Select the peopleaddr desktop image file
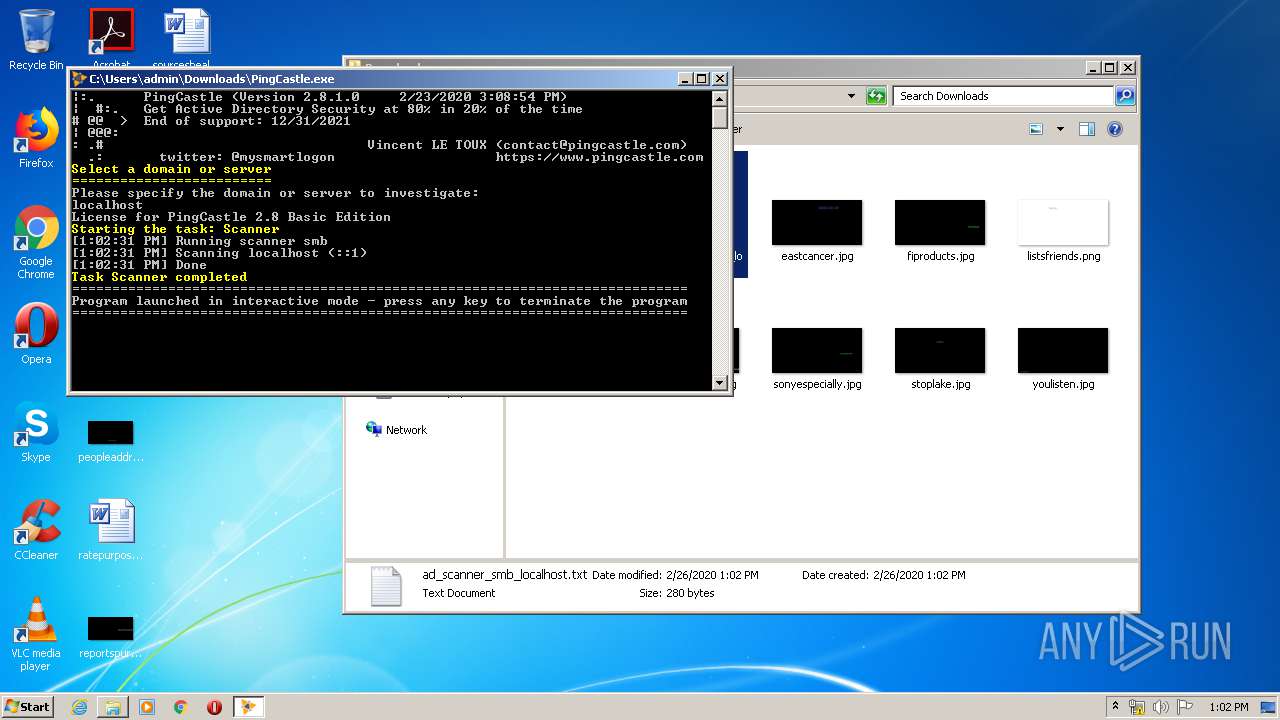The height and width of the screenshot is (720, 1280). [111, 441]
